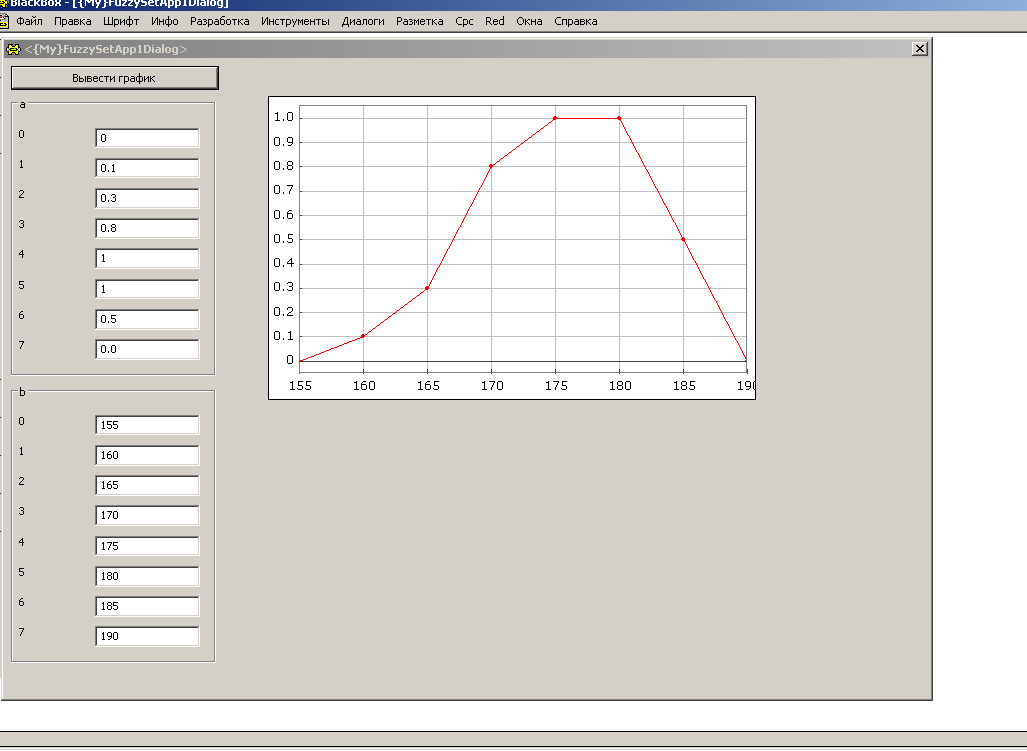The height and width of the screenshot is (751, 1027).
Task: Focus the input field with value 170
Action: click(x=147, y=515)
